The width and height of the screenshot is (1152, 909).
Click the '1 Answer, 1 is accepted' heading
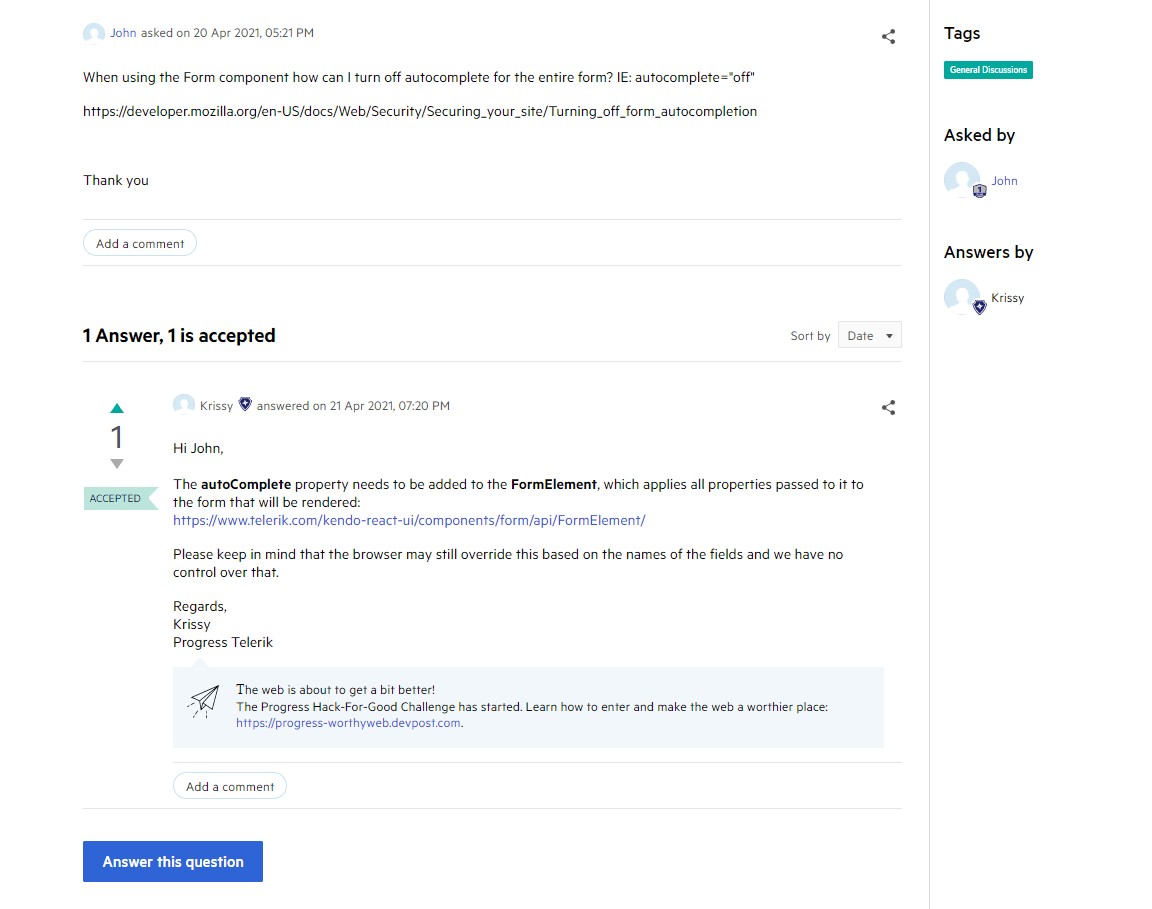(179, 336)
